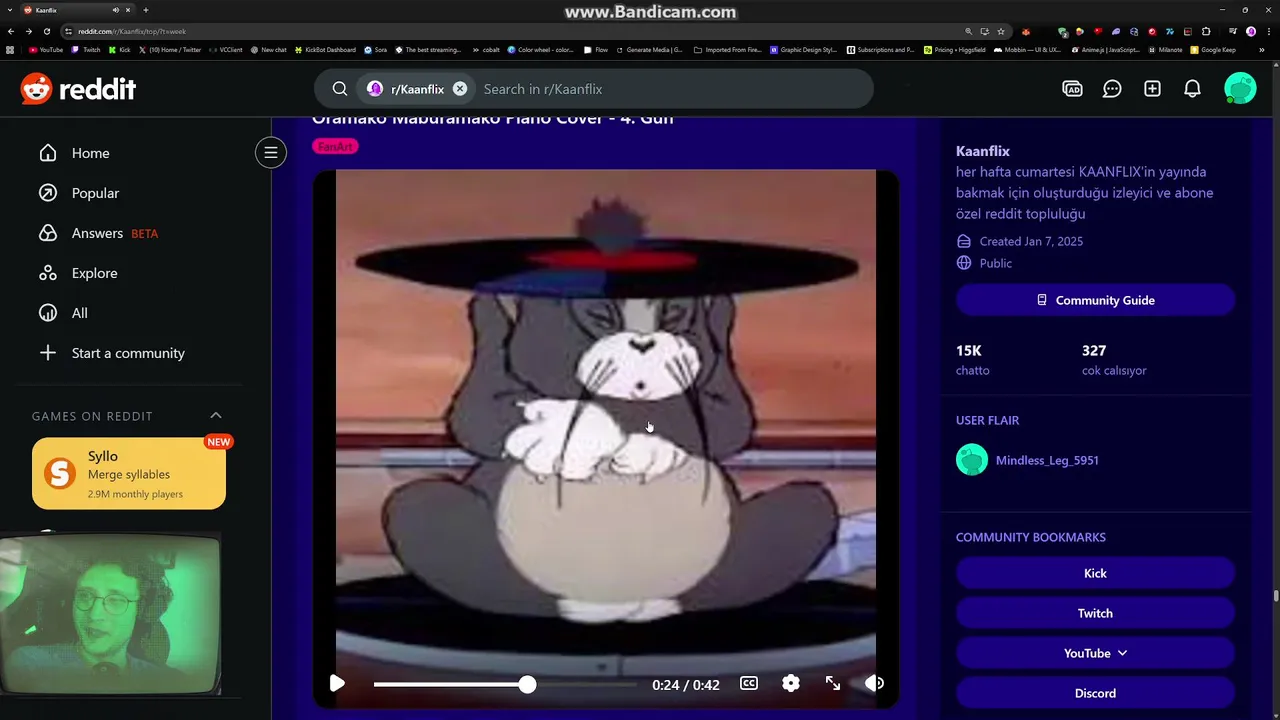Image resolution: width=1280 pixels, height=720 pixels.
Task: Open Mindless_Leg_5951 user flair
Action: coord(1047,460)
